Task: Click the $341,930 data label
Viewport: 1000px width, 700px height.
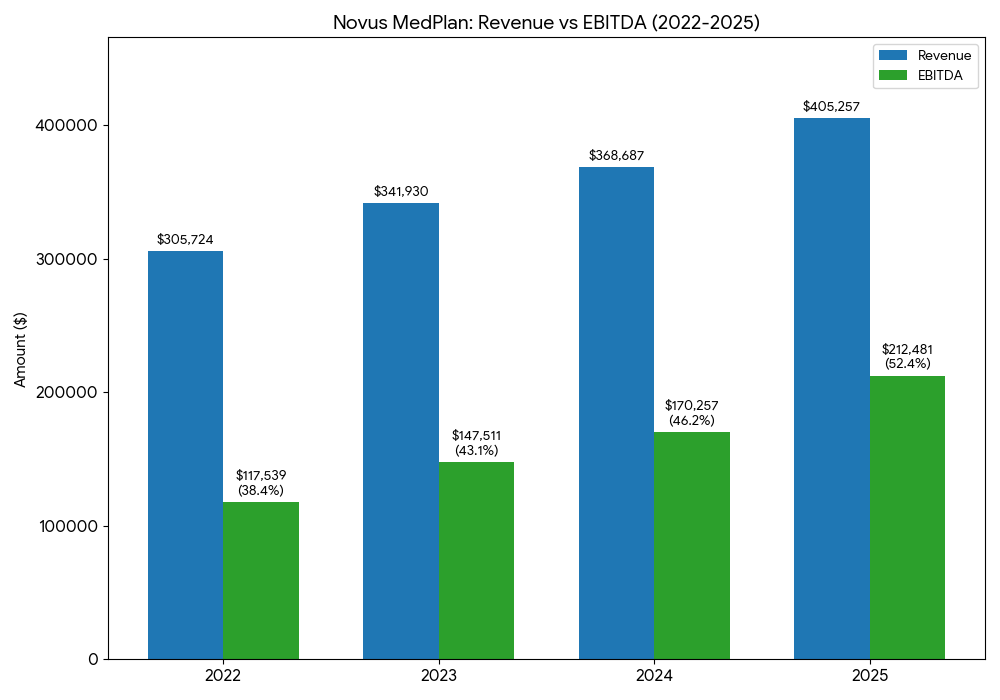Action: (x=401, y=191)
